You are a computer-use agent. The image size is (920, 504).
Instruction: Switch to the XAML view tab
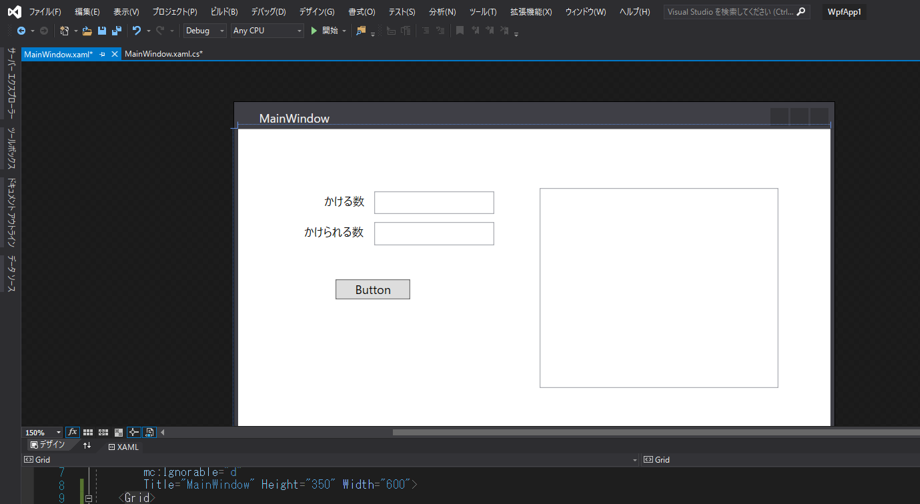coord(123,447)
